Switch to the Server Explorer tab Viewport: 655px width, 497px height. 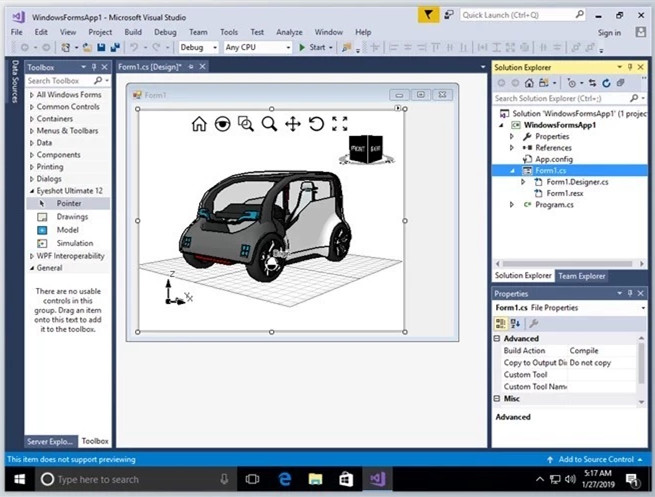point(50,441)
